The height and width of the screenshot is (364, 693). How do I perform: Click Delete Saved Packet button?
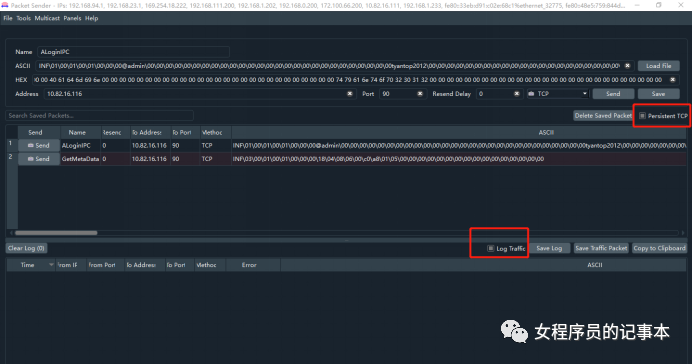[x=603, y=116]
